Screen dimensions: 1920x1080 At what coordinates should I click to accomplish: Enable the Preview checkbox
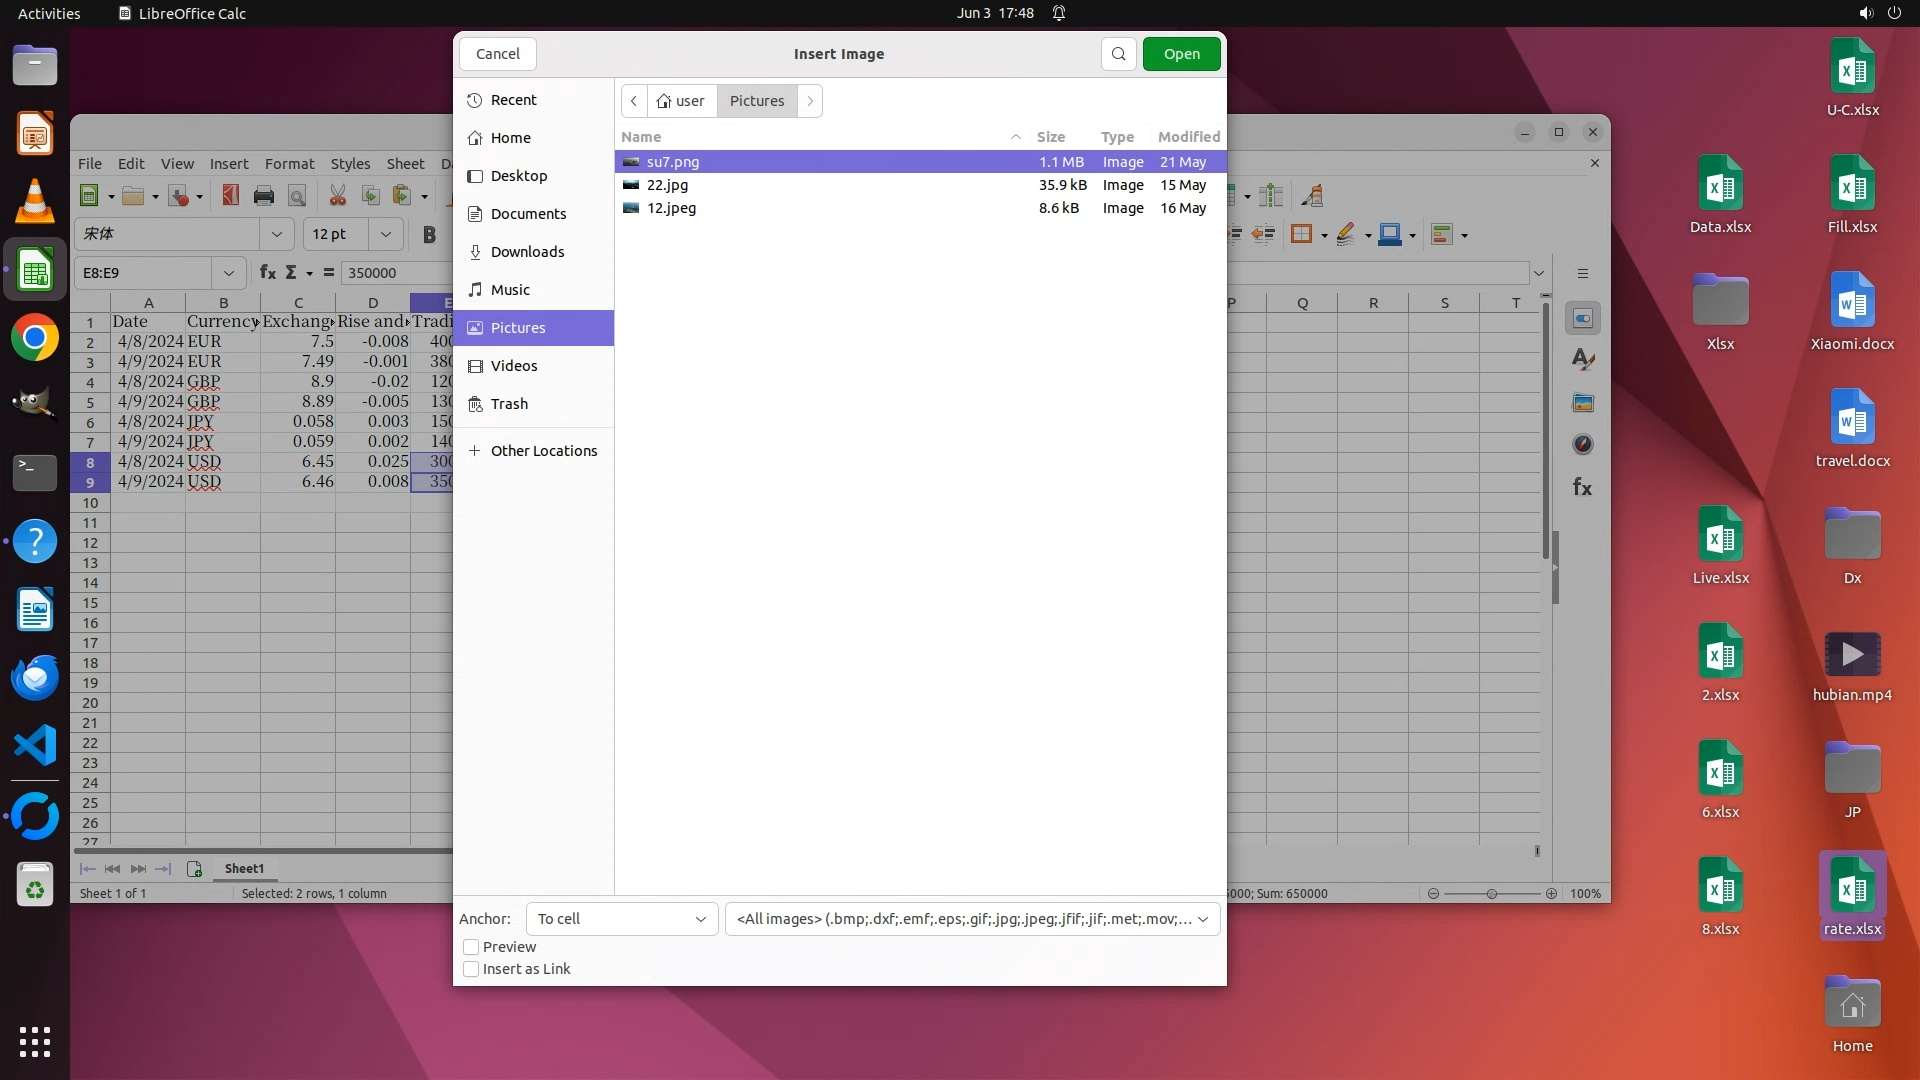tap(471, 947)
